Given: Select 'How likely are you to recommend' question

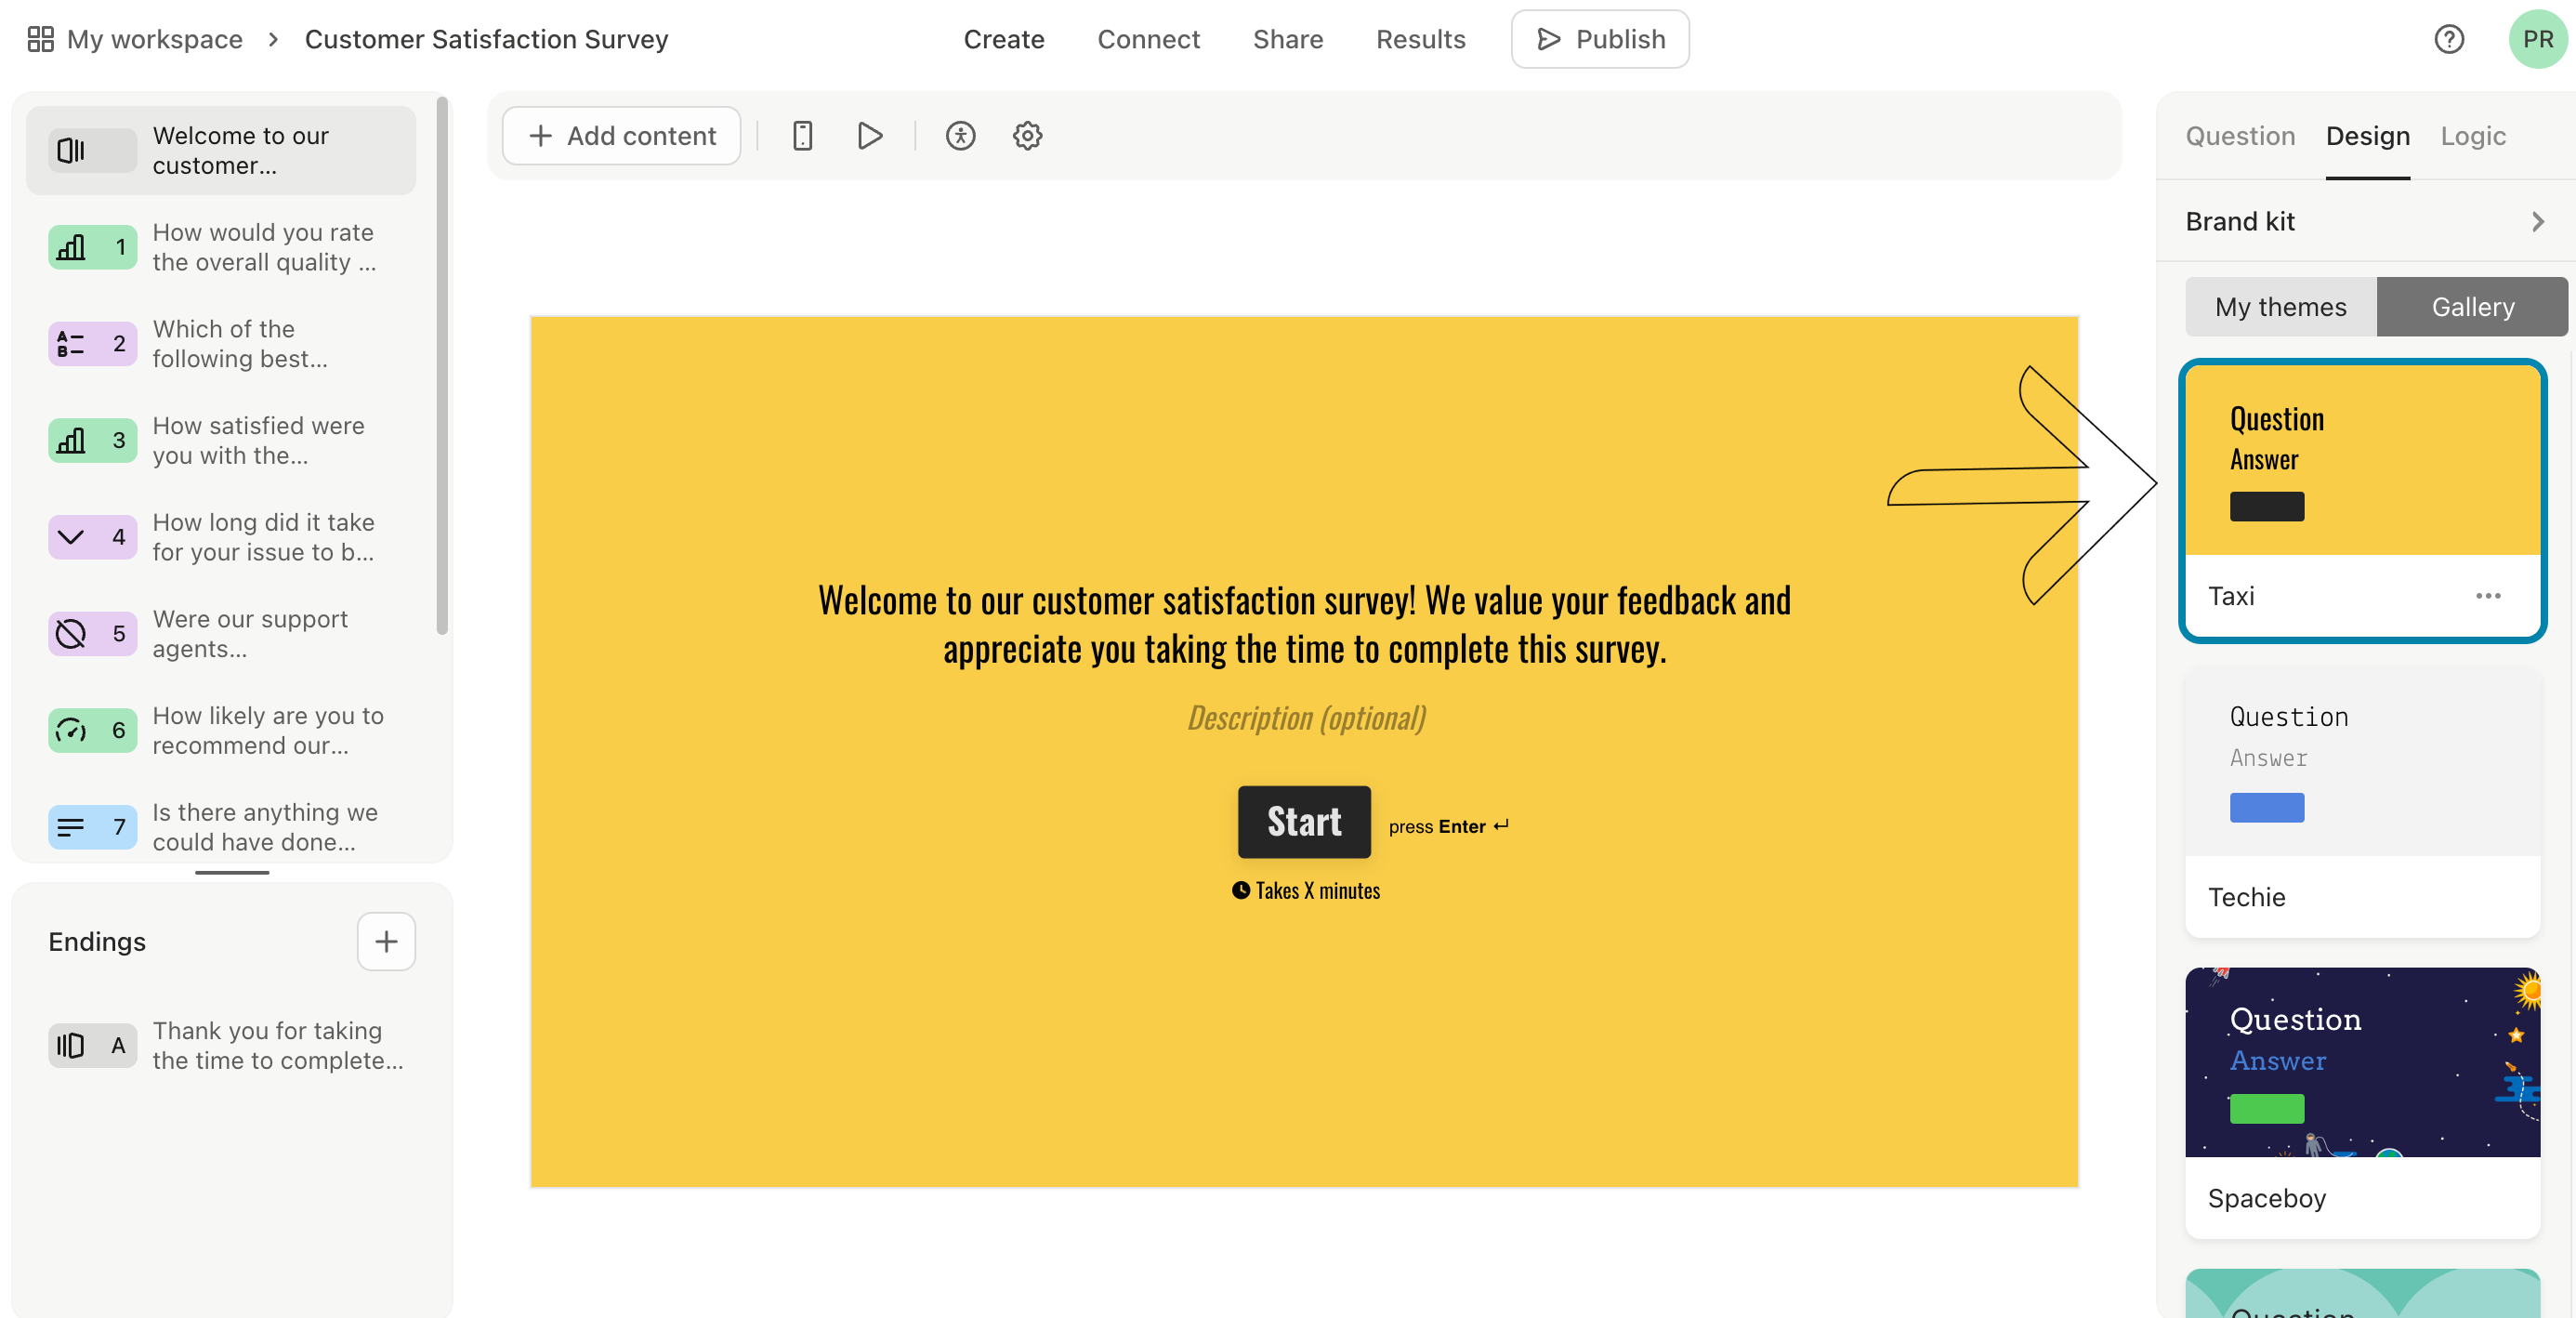Looking at the screenshot, I should pyautogui.click(x=220, y=730).
